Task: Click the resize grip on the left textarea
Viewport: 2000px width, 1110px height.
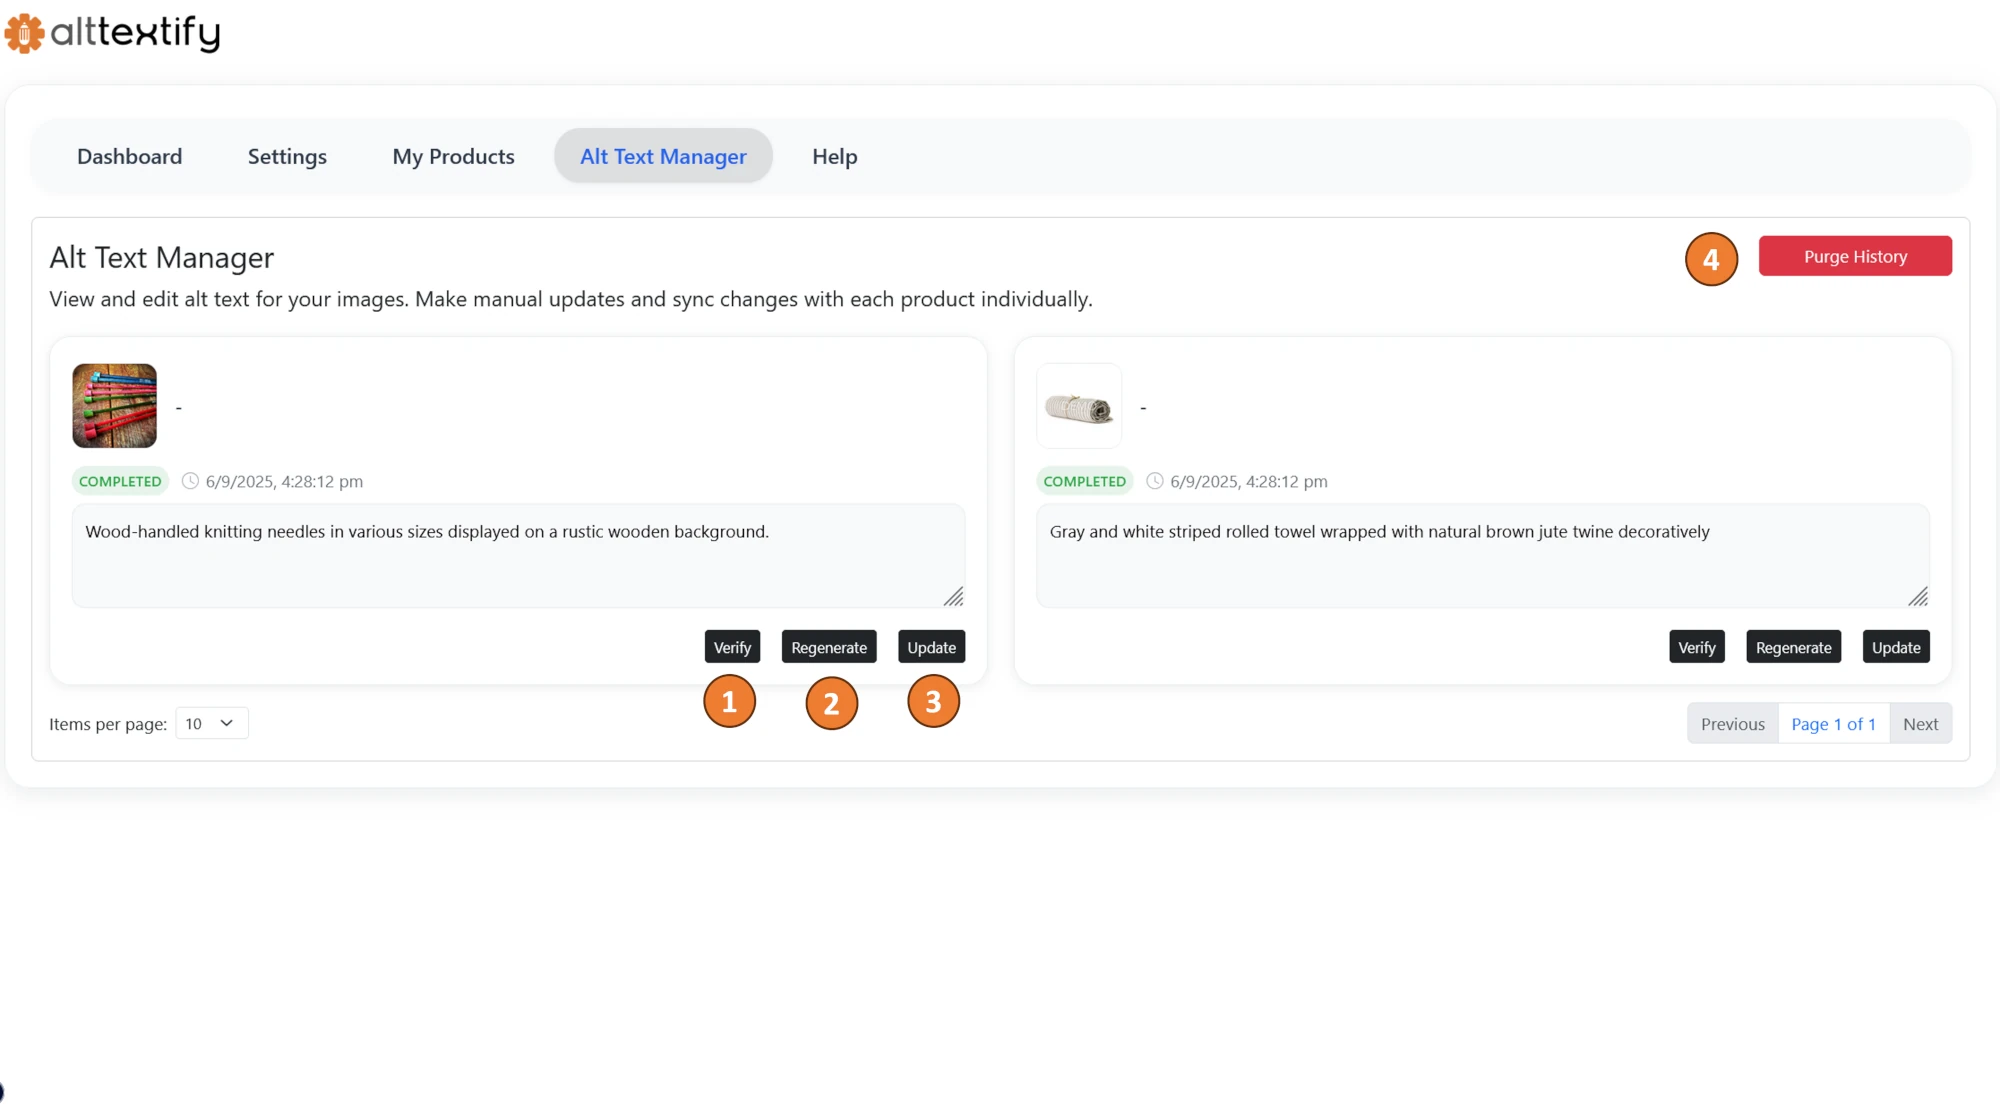Action: pos(955,598)
